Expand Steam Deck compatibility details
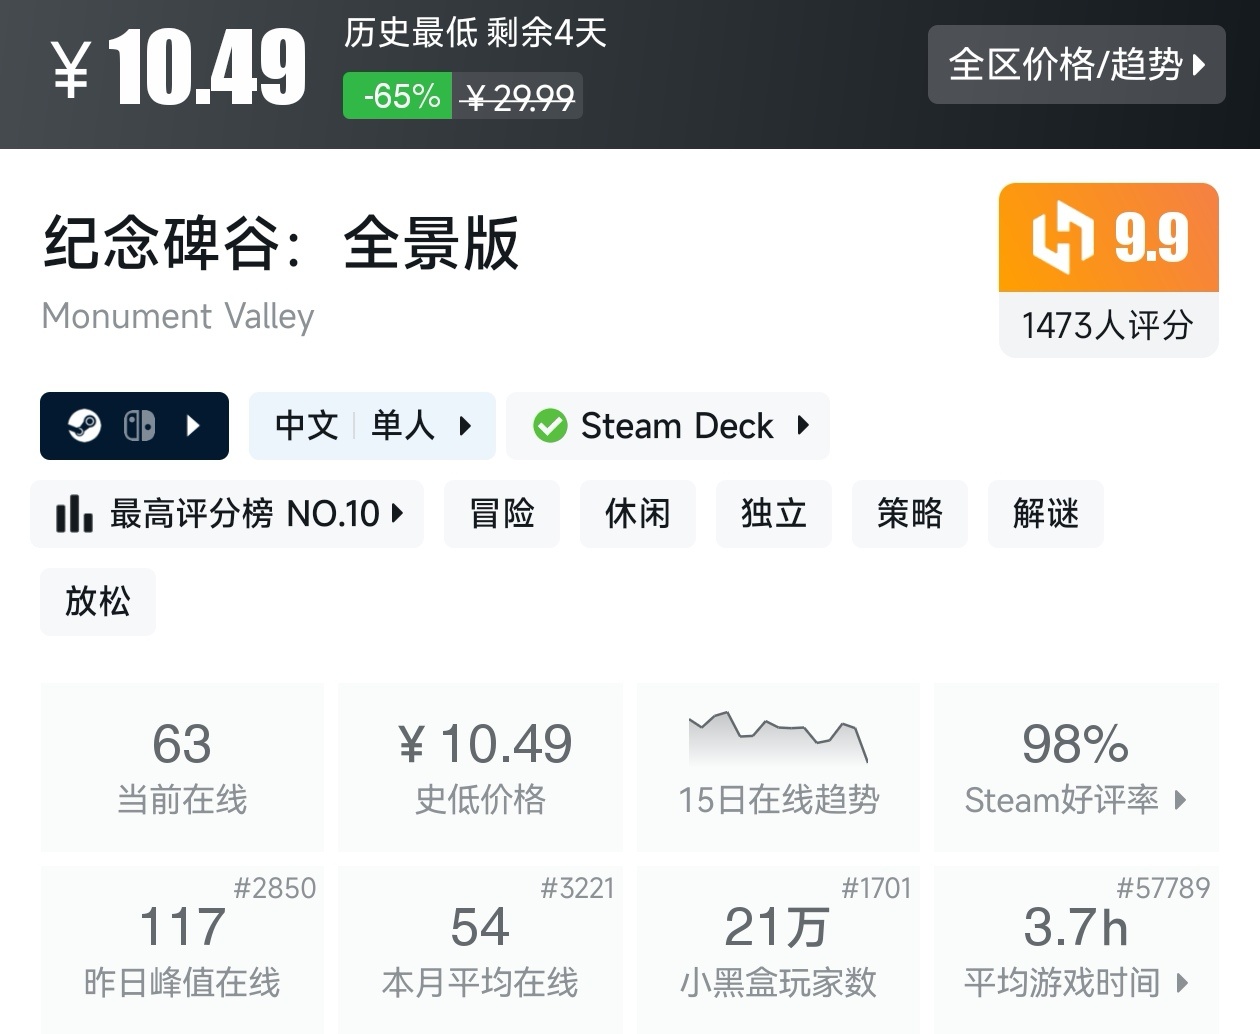Screen dimensions: 1260x1034 pos(803,426)
